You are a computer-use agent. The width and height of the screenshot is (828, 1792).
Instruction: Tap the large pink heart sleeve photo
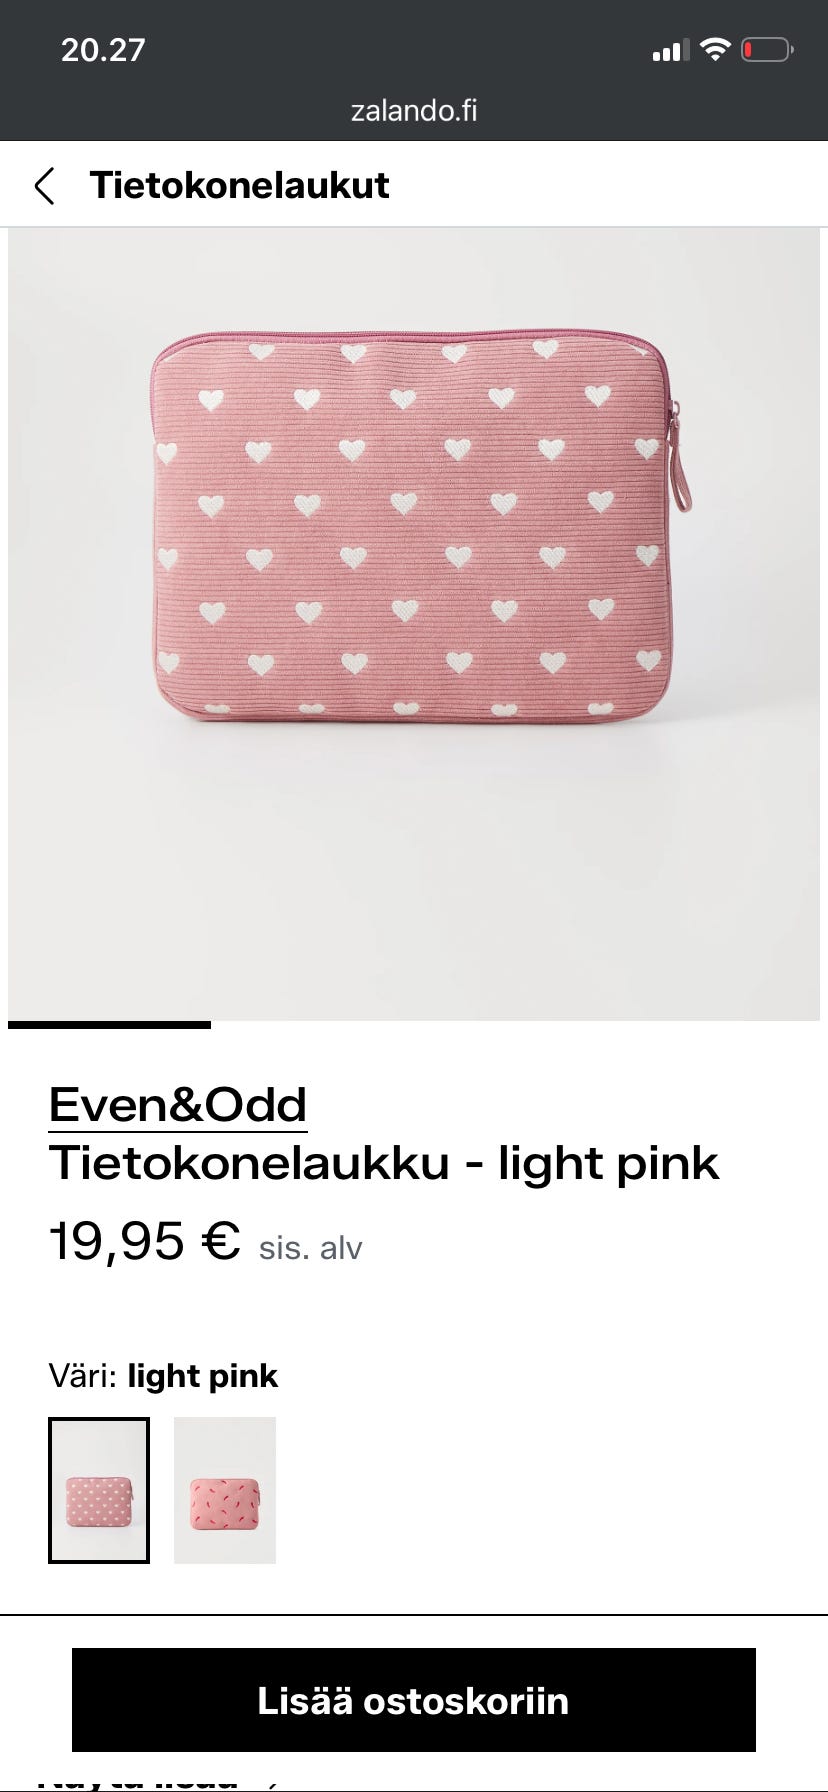(x=414, y=624)
